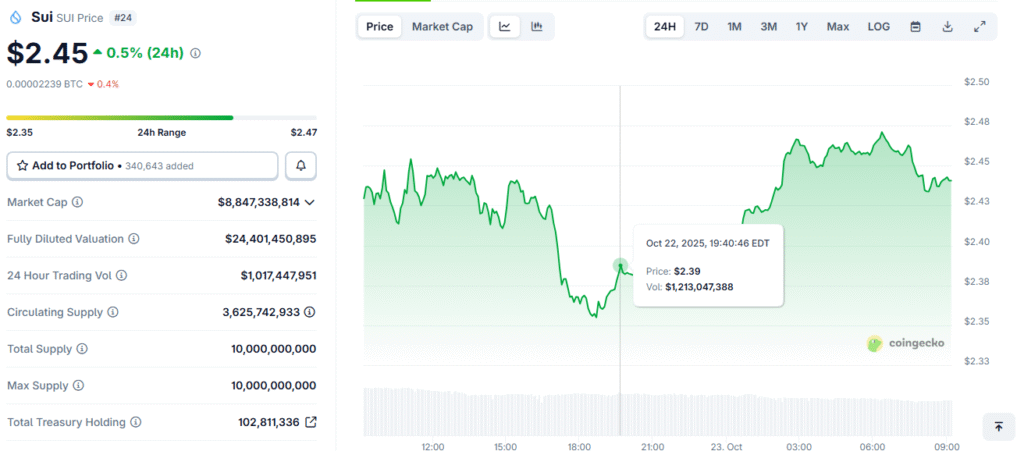Download the chart data
The image size is (1024, 451).
[x=947, y=27]
